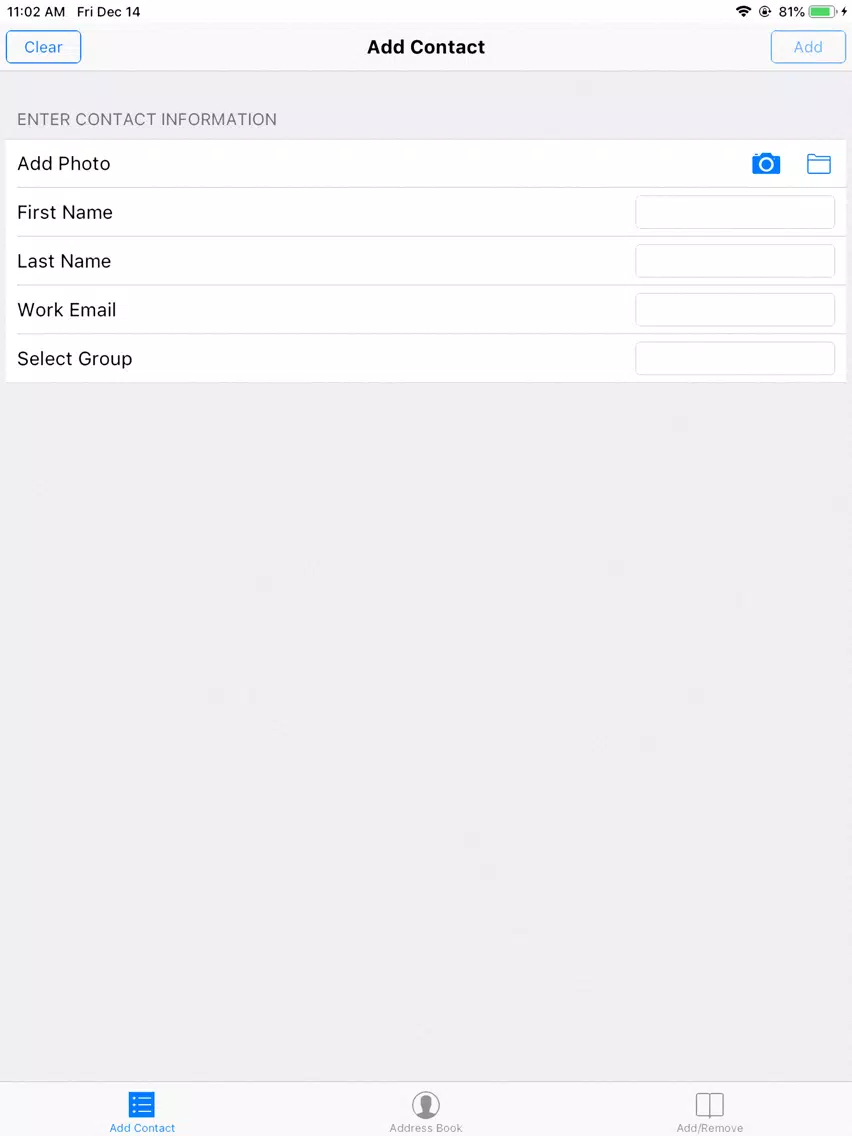Focus the First Name text field
The image size is (852, 1136).
(735, 212)
